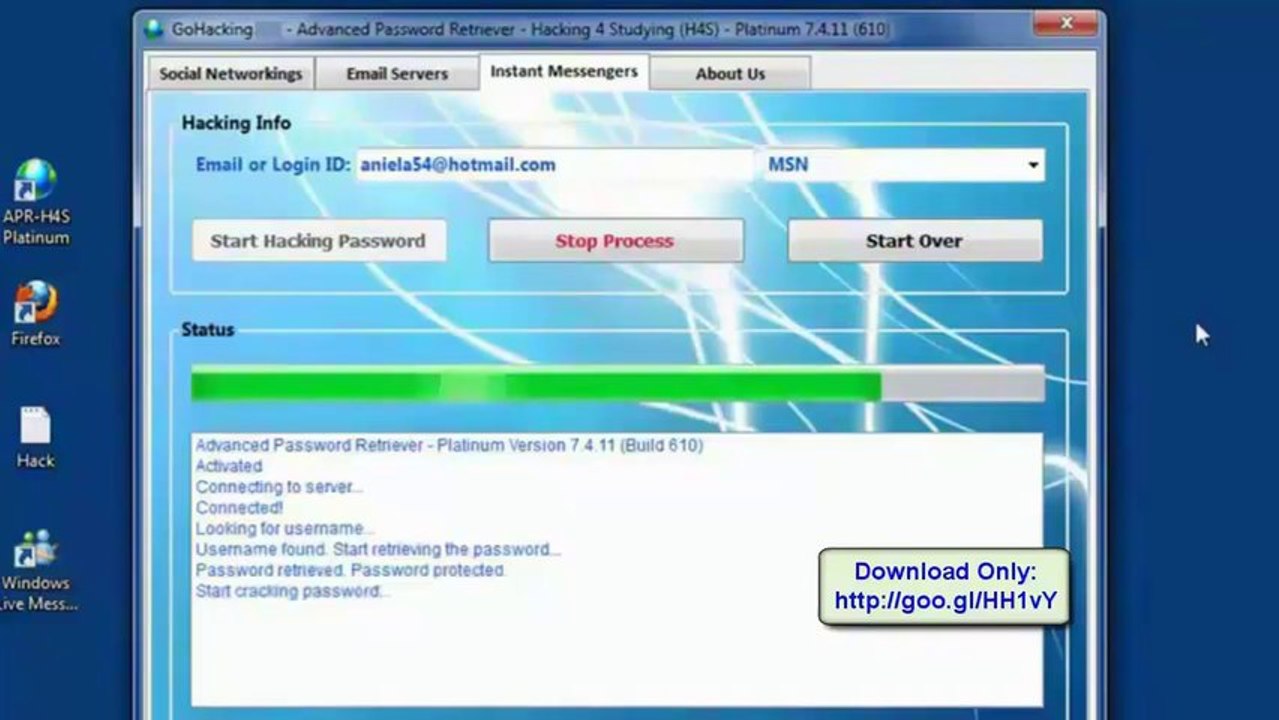Click the 'Activated' log line

229,466
